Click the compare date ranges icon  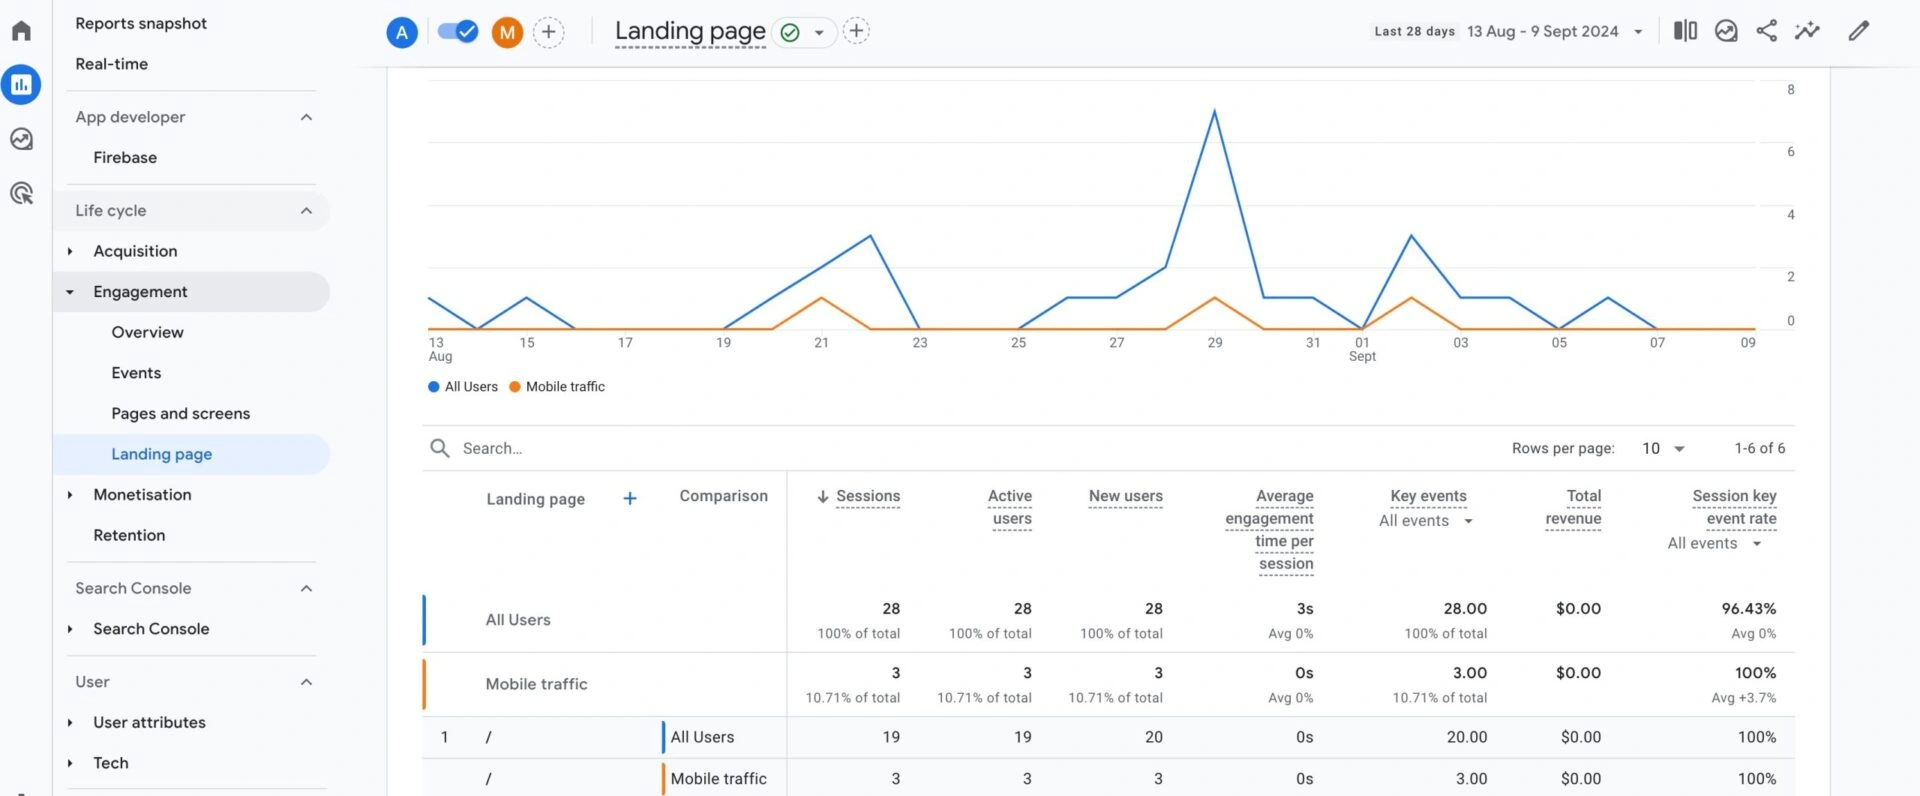(x=1685, y=31)
